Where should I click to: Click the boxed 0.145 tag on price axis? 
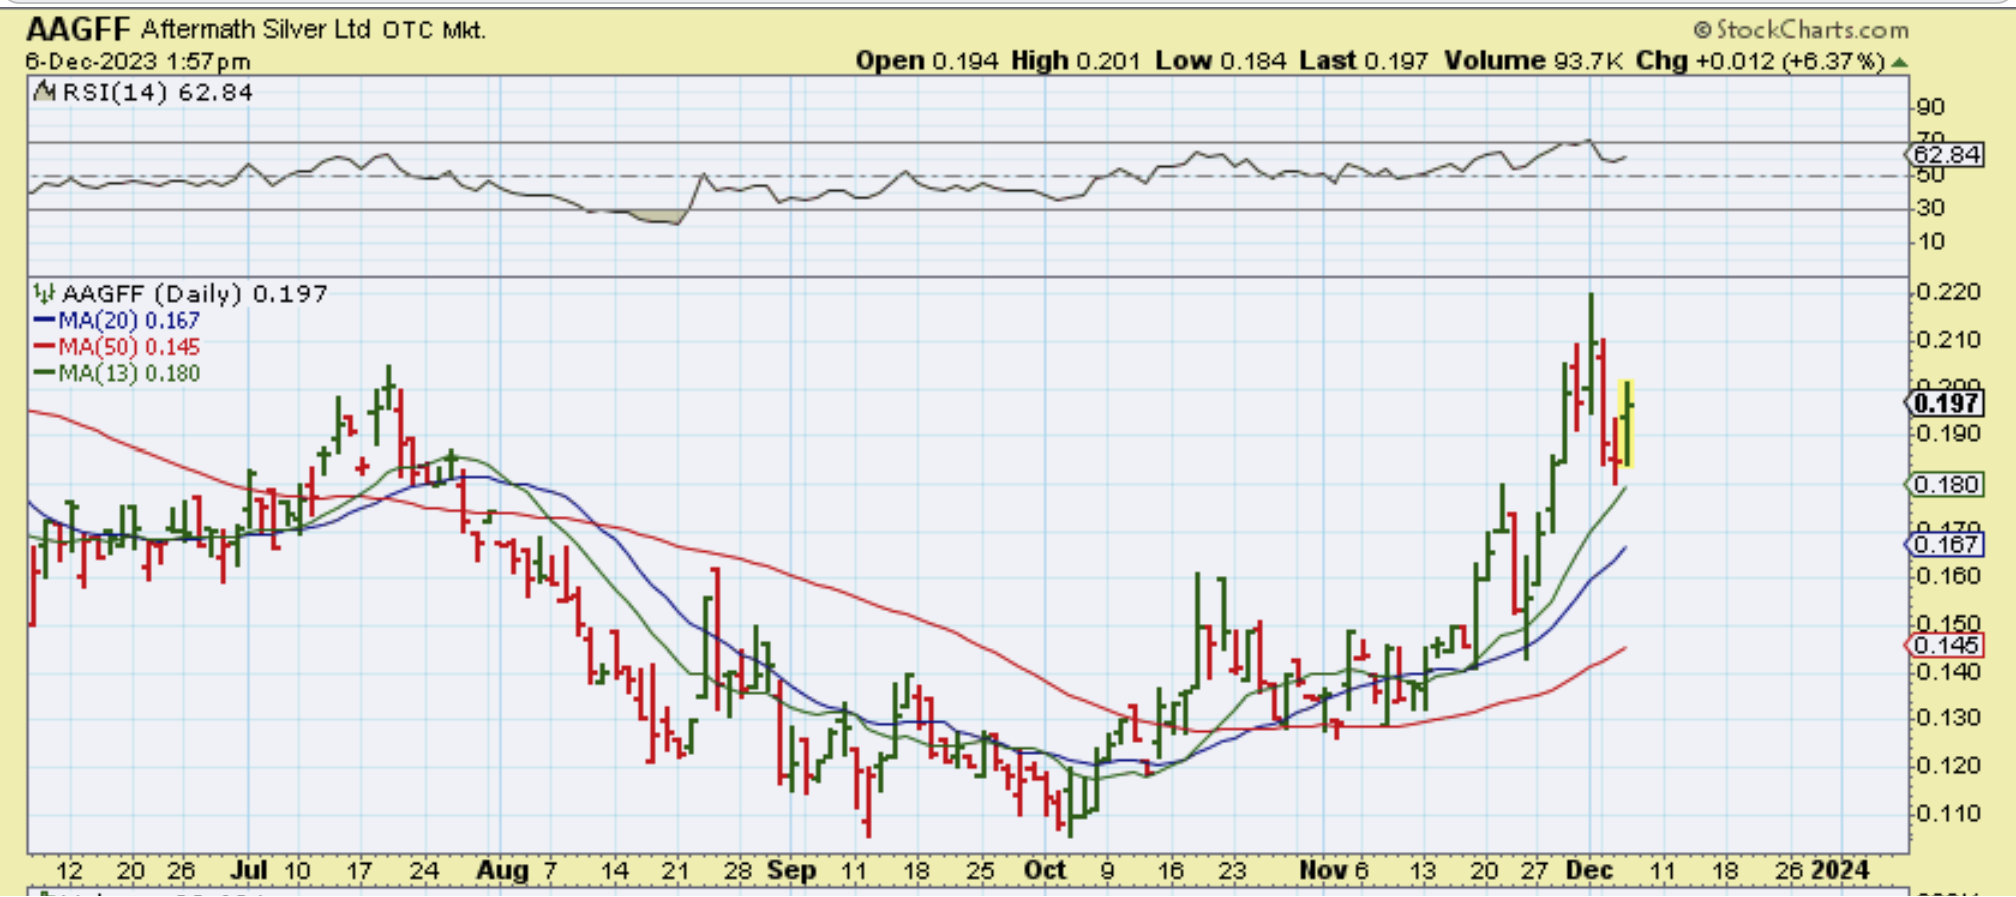click(x=1946, y=646)
